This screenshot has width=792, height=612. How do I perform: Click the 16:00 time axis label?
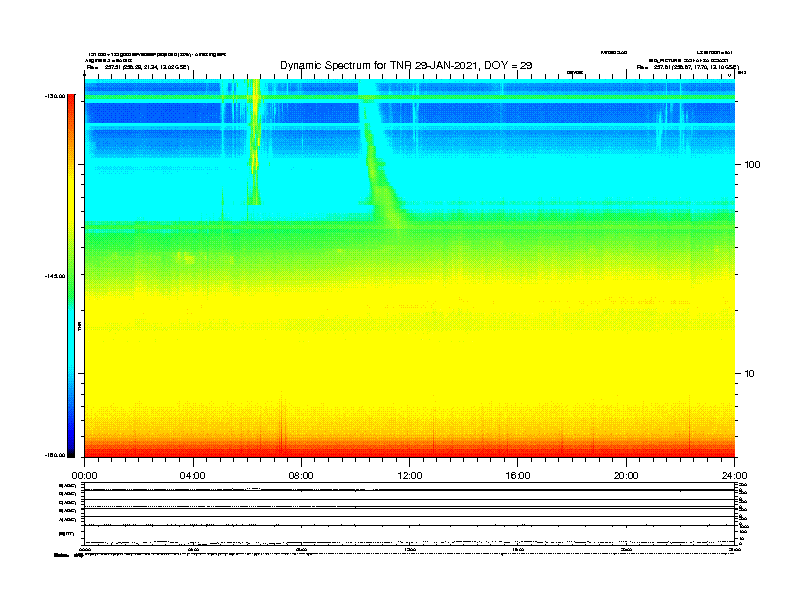(x=518, y=476)
